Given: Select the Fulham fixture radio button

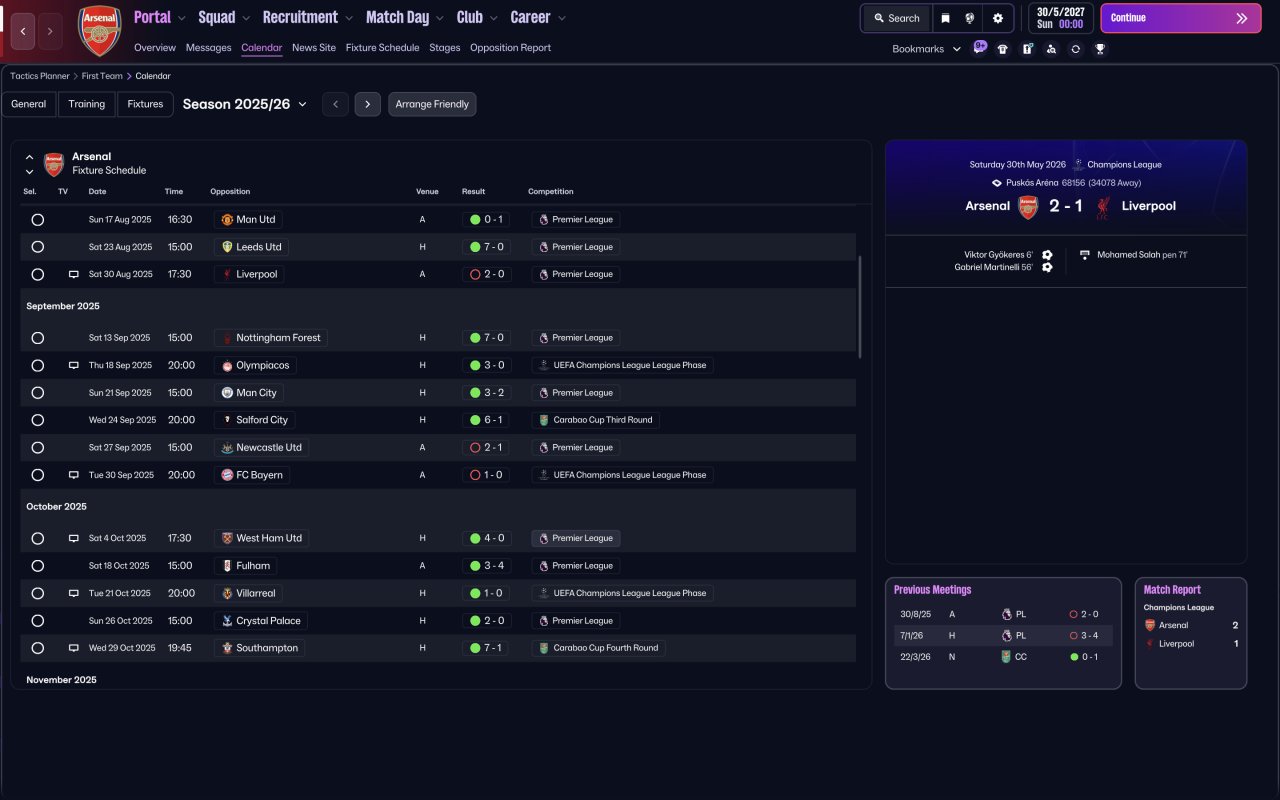Looking at the screenshot, I should click(37, 566).
